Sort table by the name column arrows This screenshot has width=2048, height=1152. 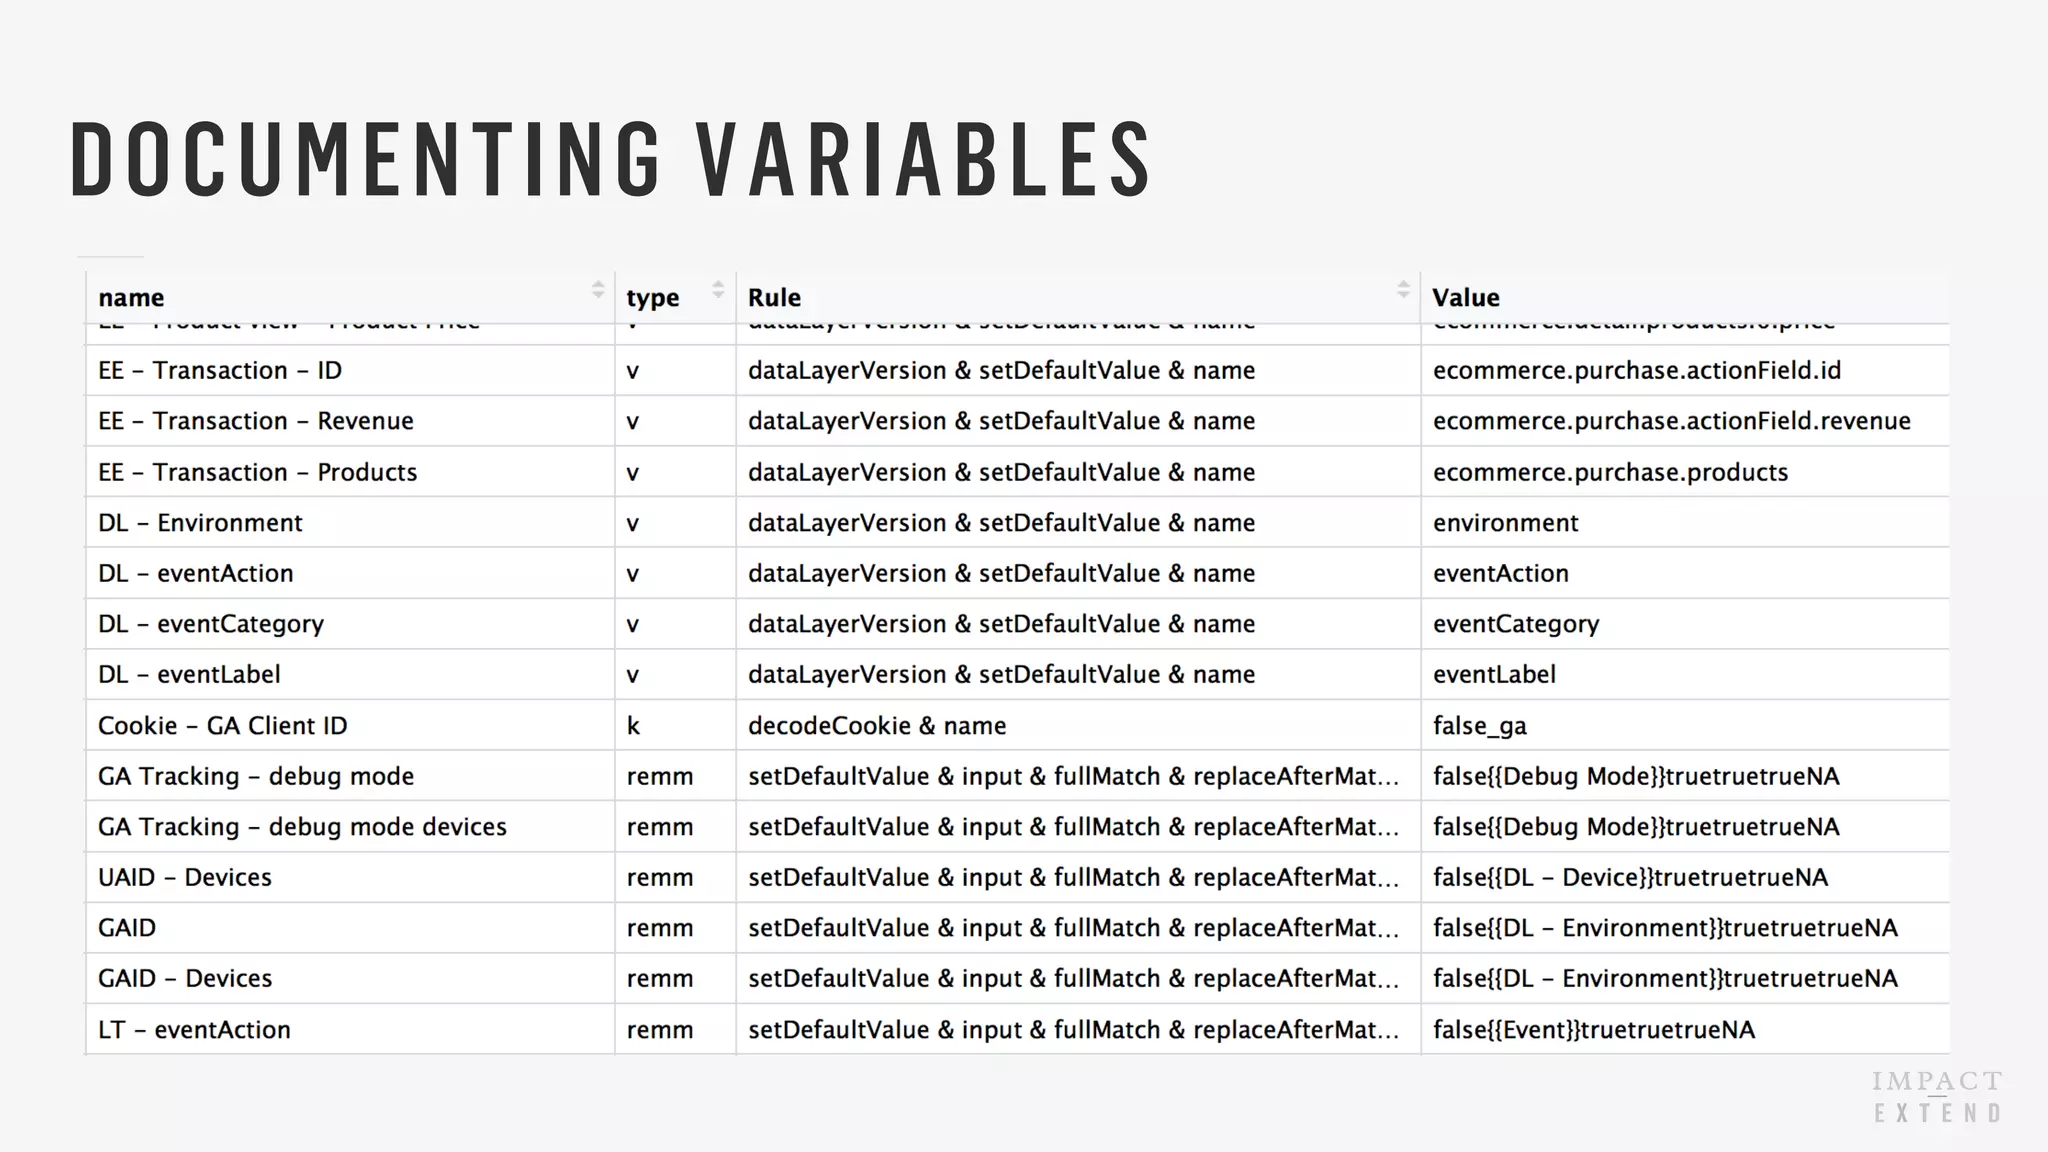[x=598, y=290]
